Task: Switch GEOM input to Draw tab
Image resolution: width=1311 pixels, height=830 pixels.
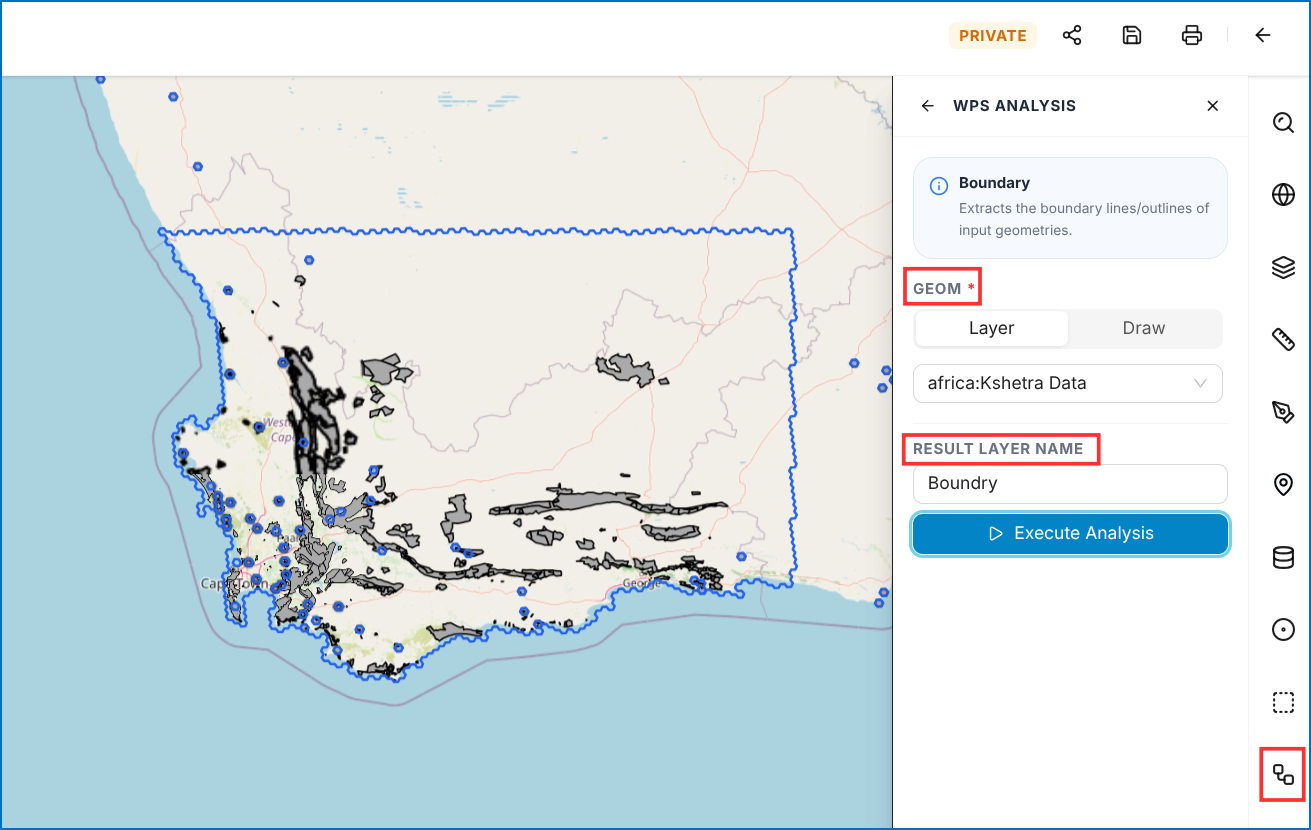Action: 1144,328
